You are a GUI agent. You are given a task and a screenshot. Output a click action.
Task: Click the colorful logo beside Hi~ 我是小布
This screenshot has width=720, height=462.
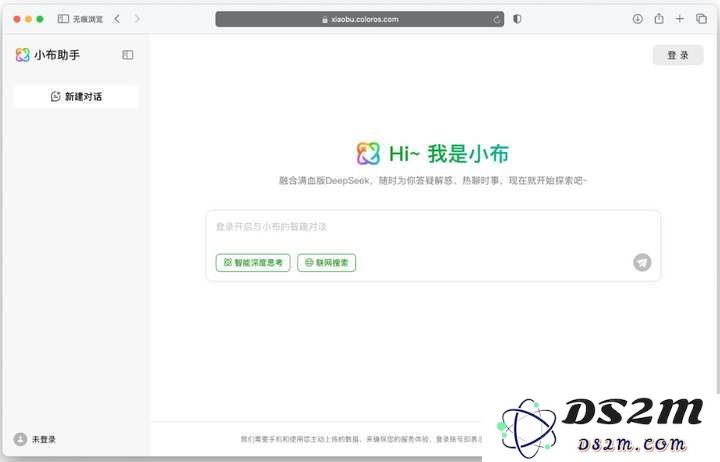[x=368, y=153]
